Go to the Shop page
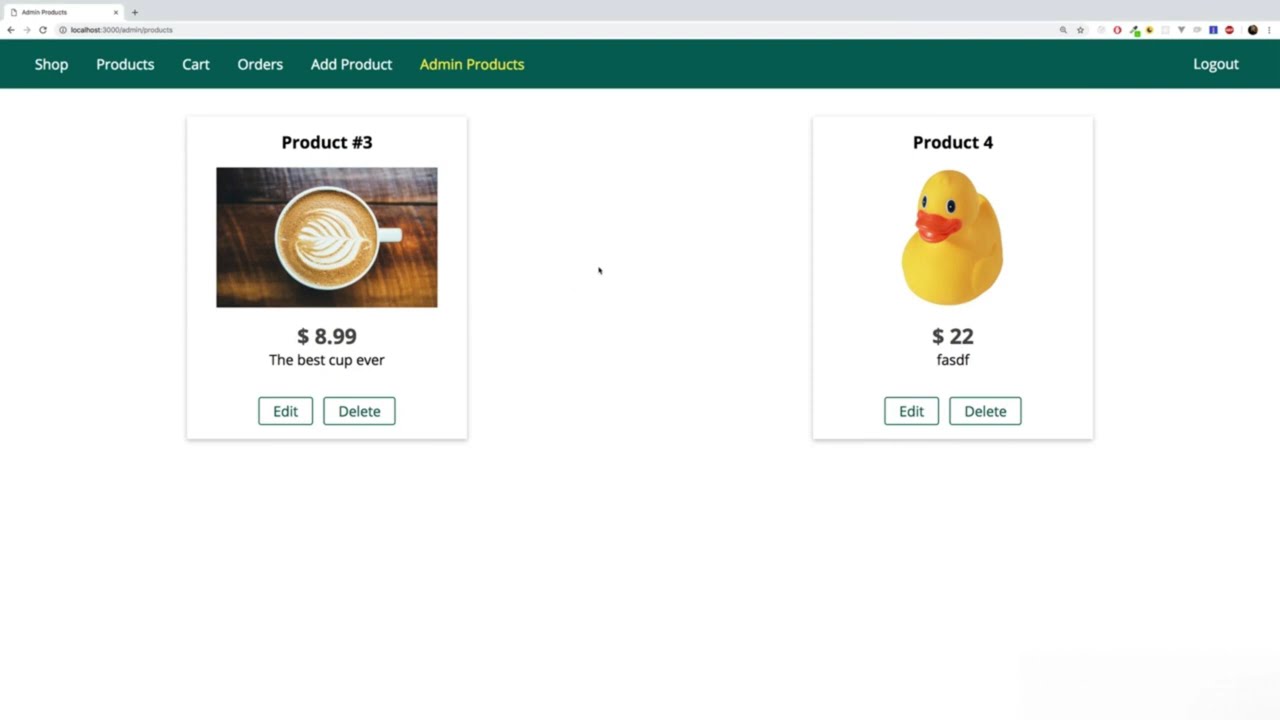Image resolution: width=1280 pixels, height=720 pixels. pos(51,64)
